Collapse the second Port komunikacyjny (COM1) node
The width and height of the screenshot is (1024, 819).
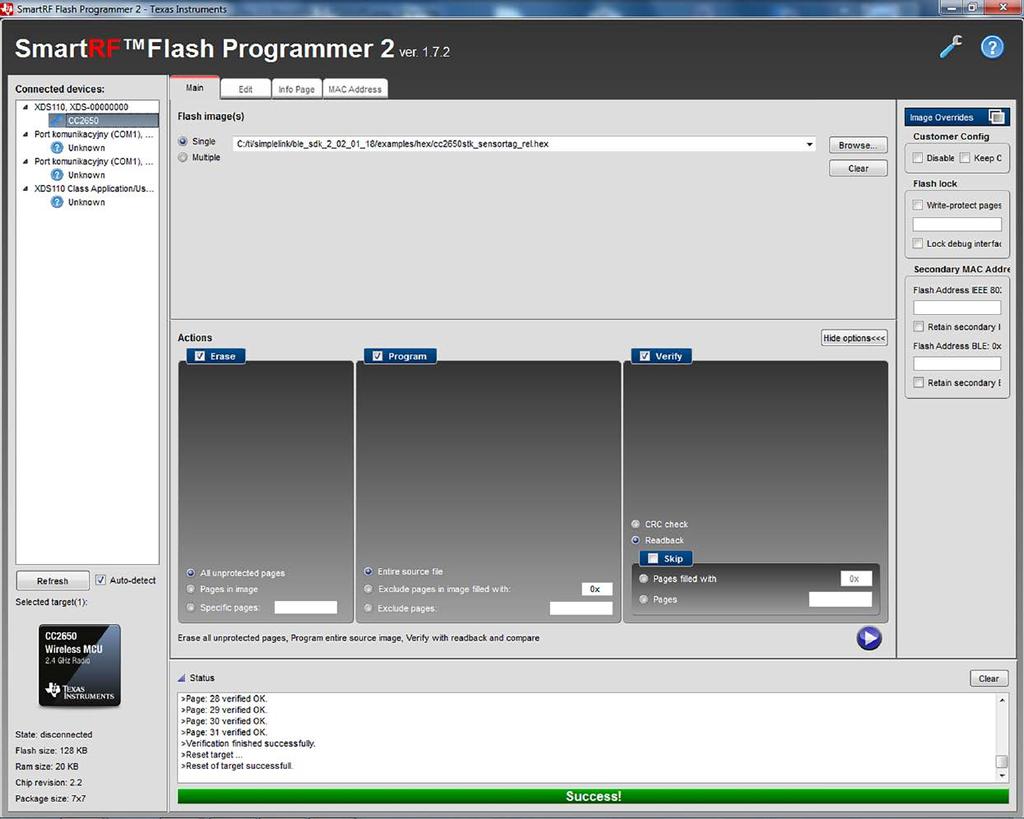point(25,161)
